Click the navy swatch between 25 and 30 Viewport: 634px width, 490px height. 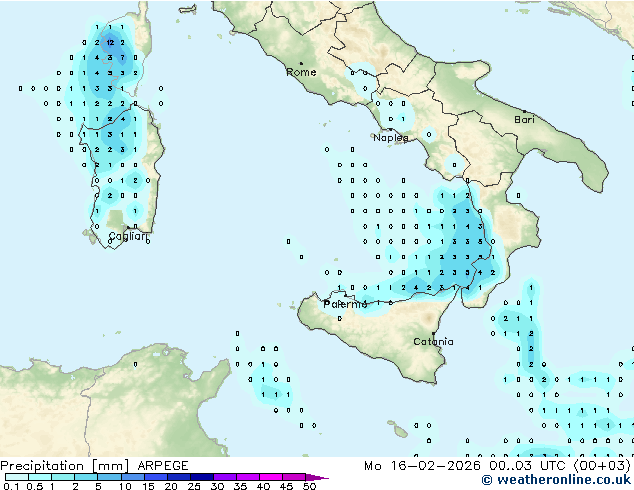(x=201, y=477)
